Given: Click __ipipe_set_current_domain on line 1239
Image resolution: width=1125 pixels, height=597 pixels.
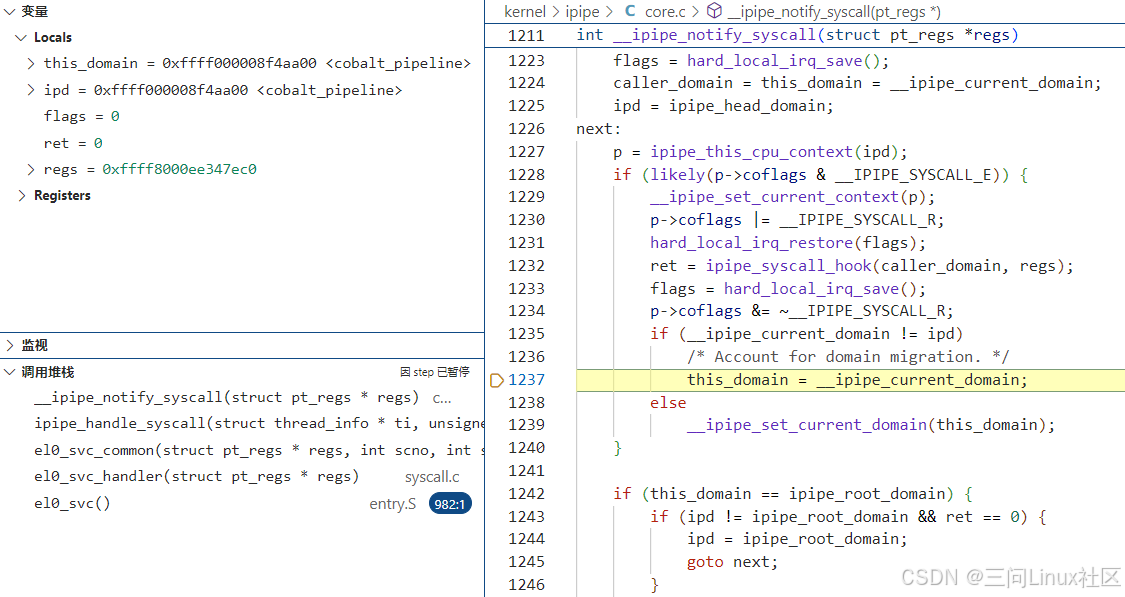Looking at the screenshot, I should pyautogui.click(x=806, y=425).
